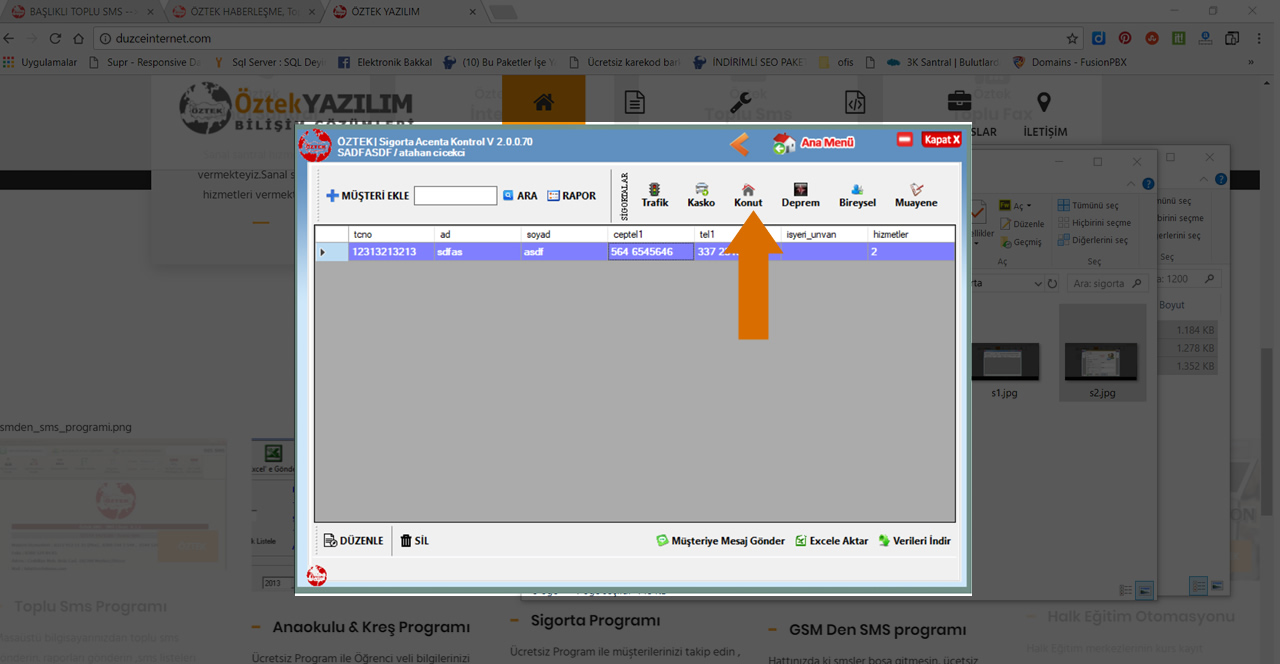1280x664 pixels.
Task: Click Diğerlerini seç in the Explorer window
Action: pyautogui.click(x=1092, y=240)
